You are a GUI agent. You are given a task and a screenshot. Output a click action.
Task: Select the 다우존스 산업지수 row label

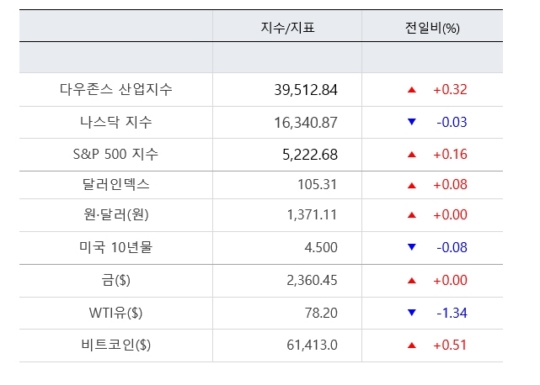[116, 90]
